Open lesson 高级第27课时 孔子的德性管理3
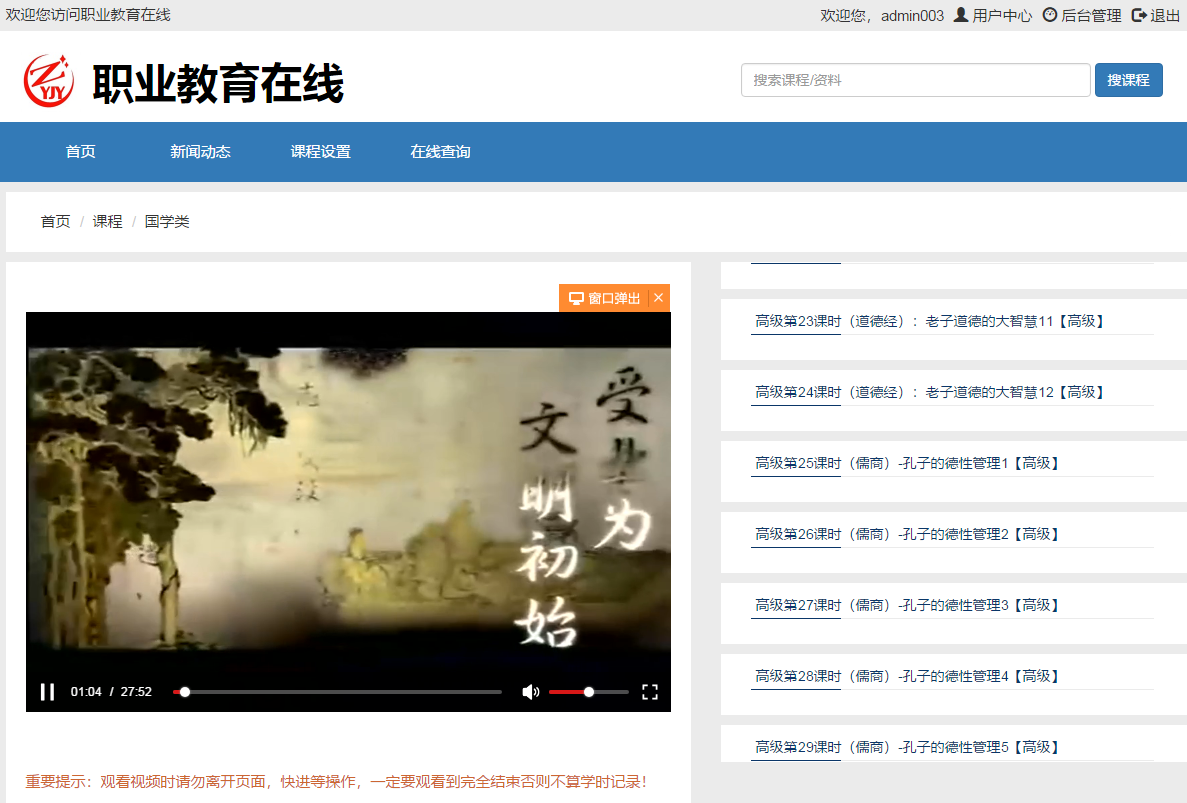This screenshot has width=1187, height=803. (x=906, y=605)
